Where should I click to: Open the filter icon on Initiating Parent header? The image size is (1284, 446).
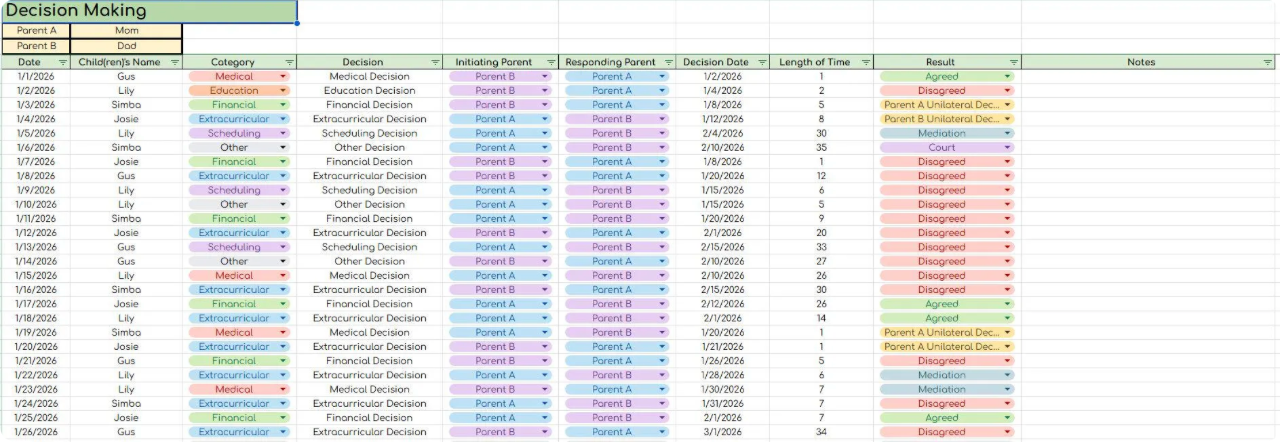point(551,62)
